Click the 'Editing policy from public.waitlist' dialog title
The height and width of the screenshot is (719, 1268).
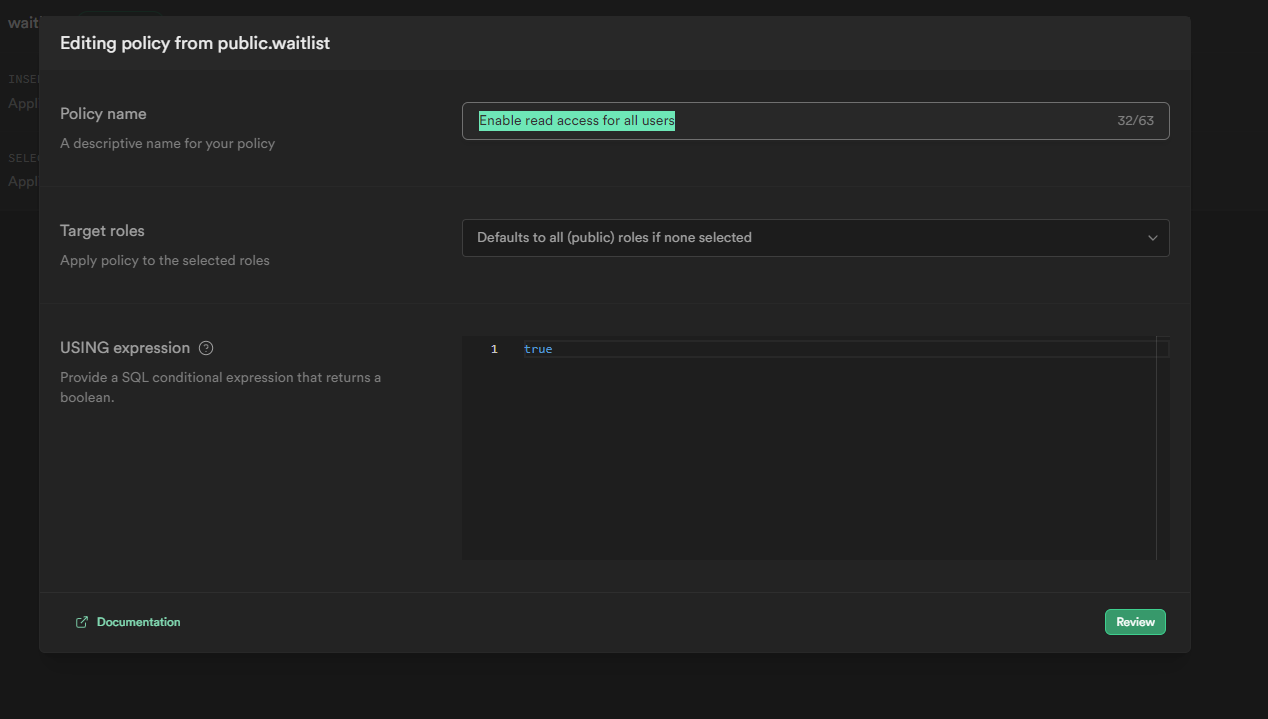pos(195,43)
